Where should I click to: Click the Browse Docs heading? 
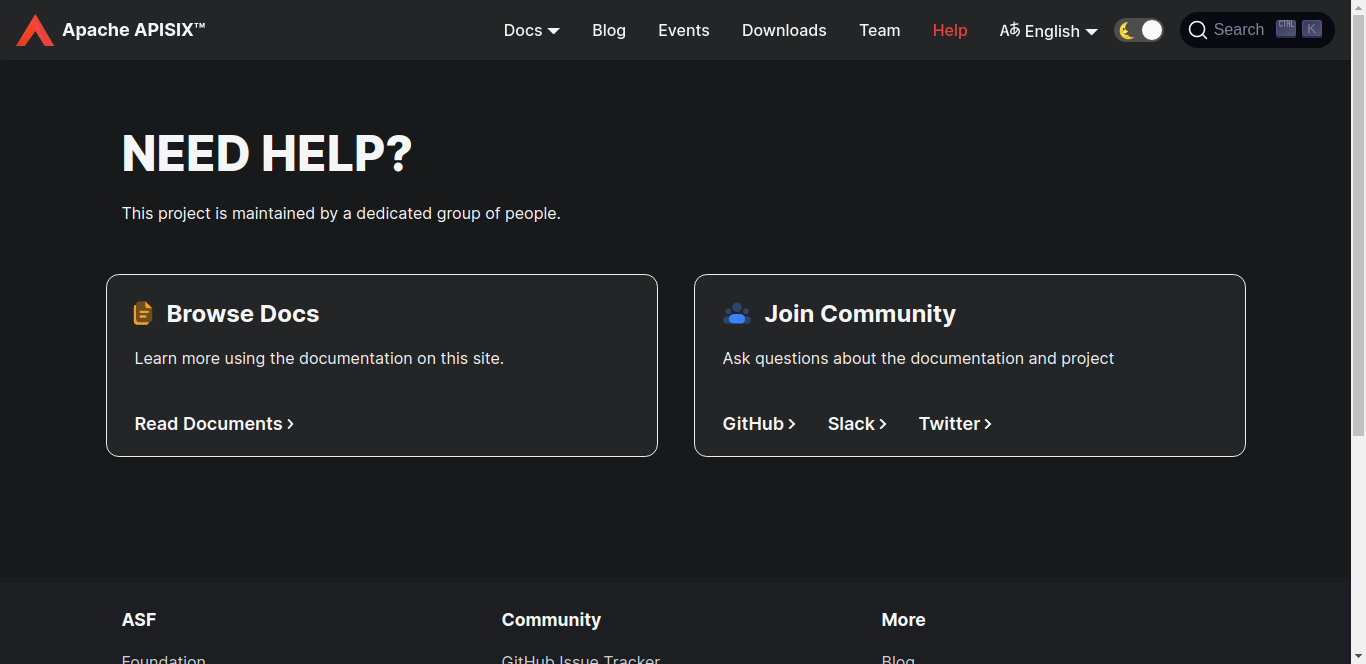243,313
